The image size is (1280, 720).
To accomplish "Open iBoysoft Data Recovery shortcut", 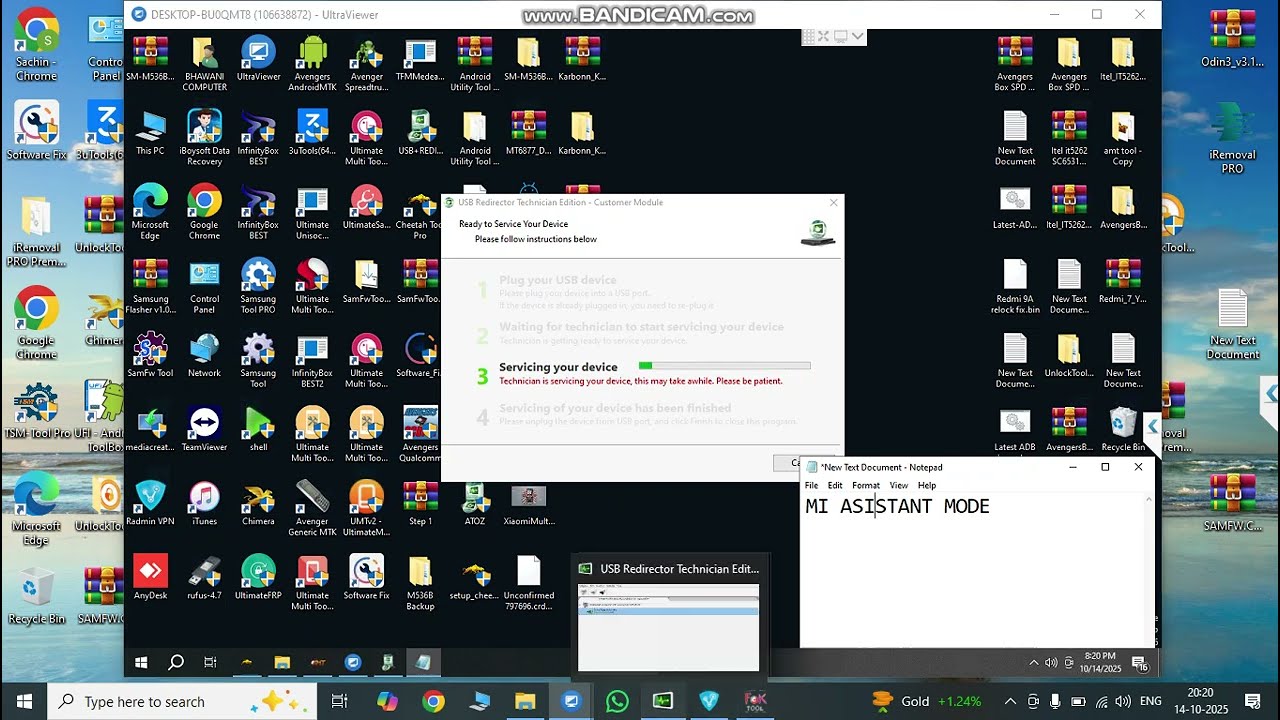I will (x=204, y=138).
